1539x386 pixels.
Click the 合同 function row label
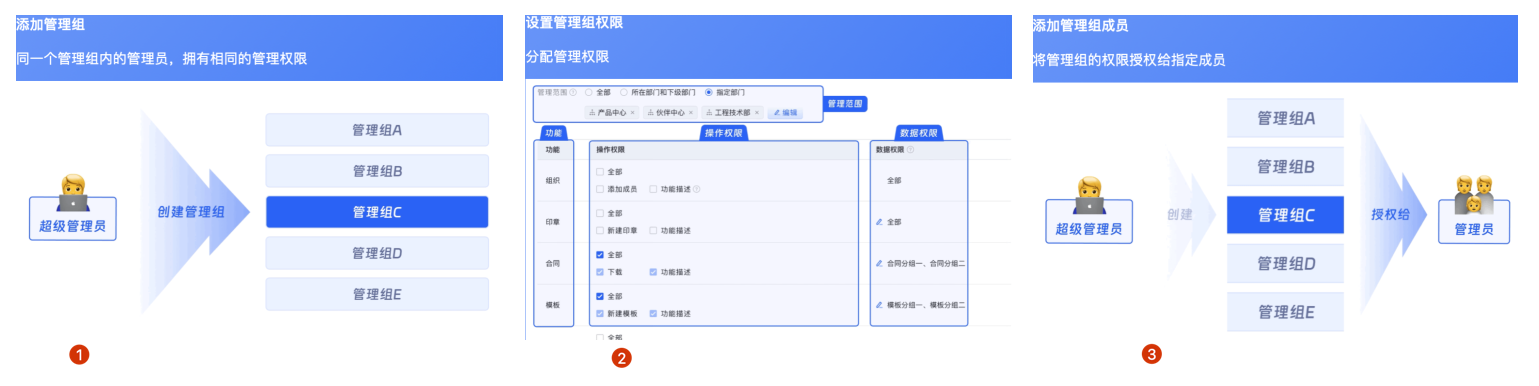(554, 263)
